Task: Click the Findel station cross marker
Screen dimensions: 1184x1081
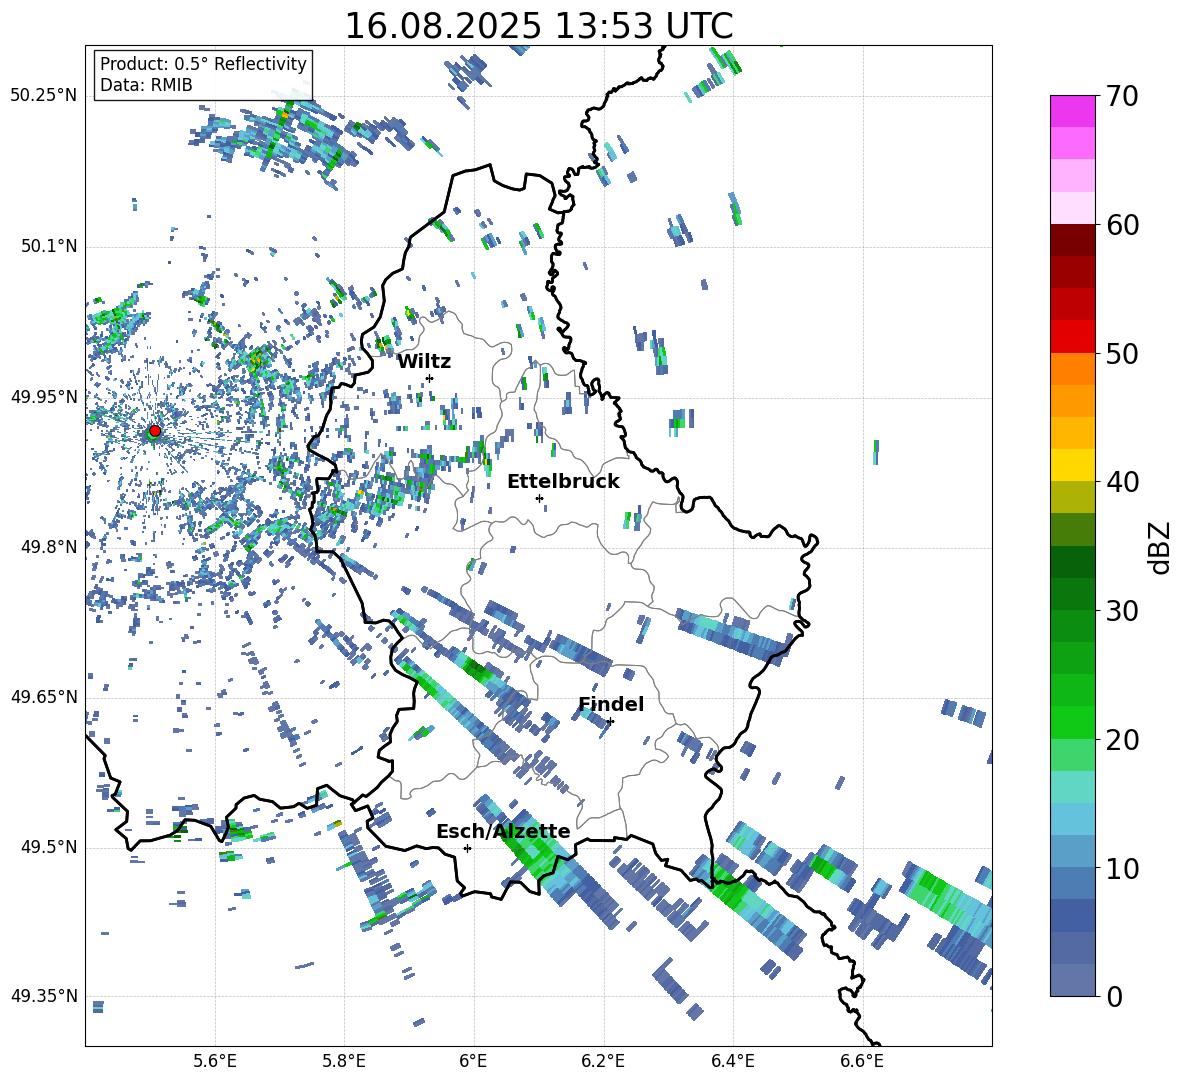Action: tap(610, 721)
